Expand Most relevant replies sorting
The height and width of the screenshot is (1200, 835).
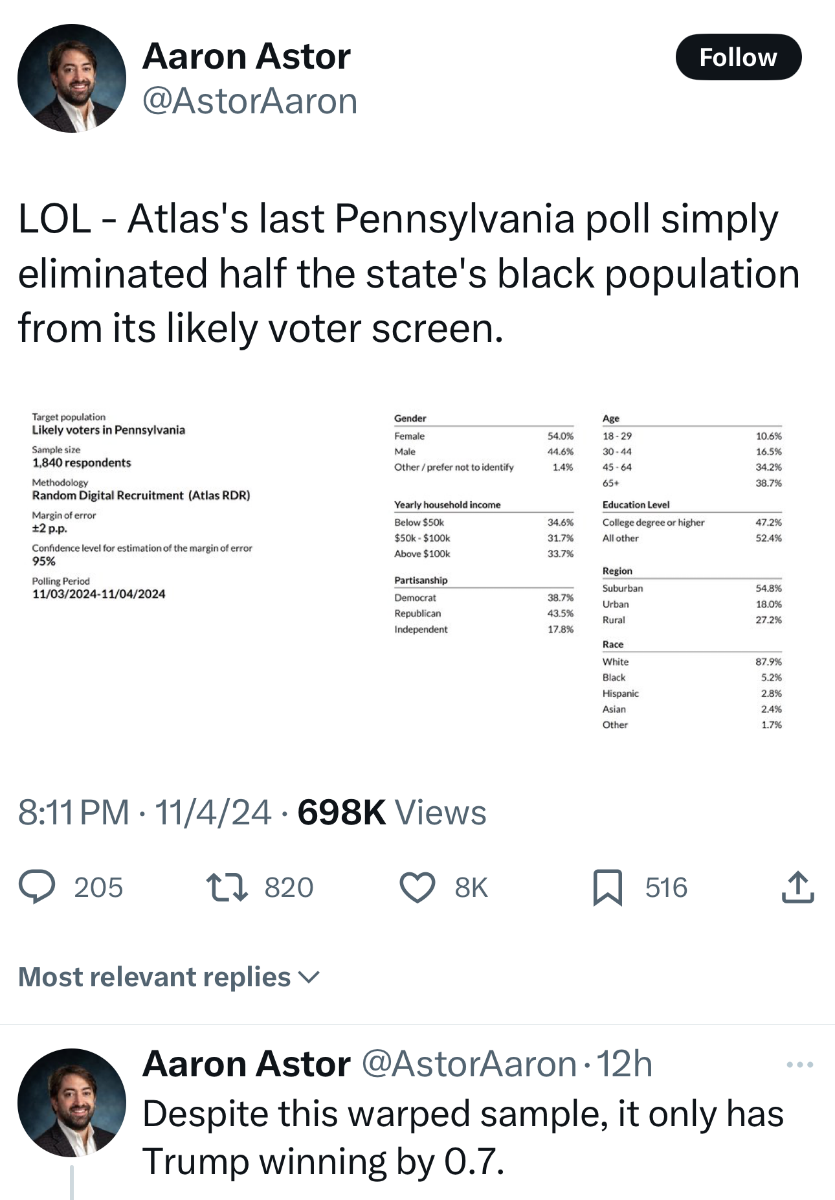(x=169, y=977)
